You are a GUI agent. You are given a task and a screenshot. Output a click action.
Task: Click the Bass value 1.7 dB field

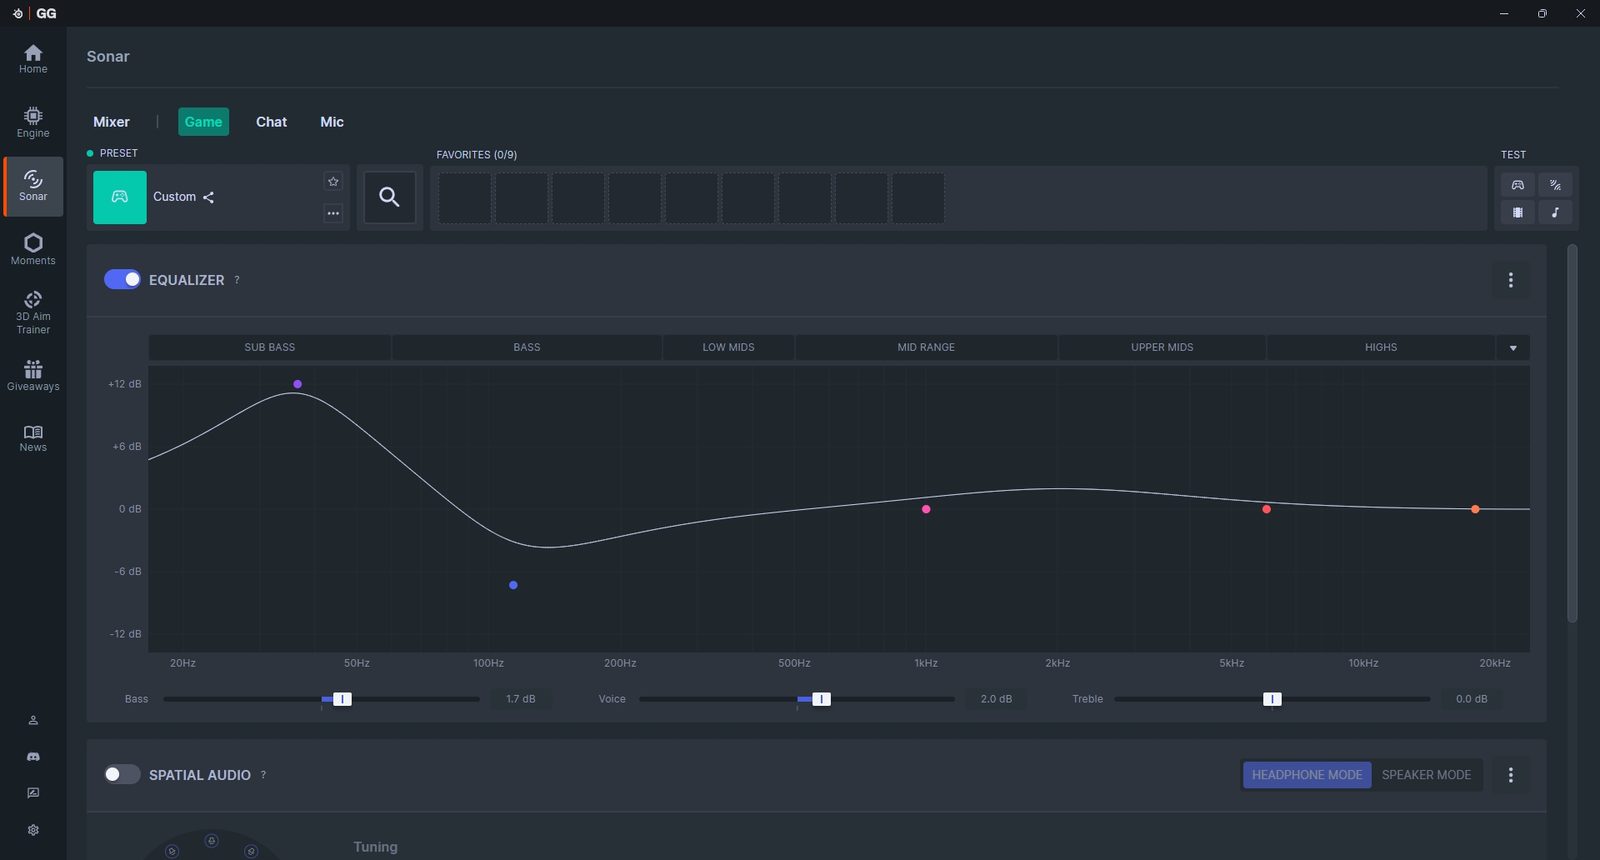click(x=521, y=699)
